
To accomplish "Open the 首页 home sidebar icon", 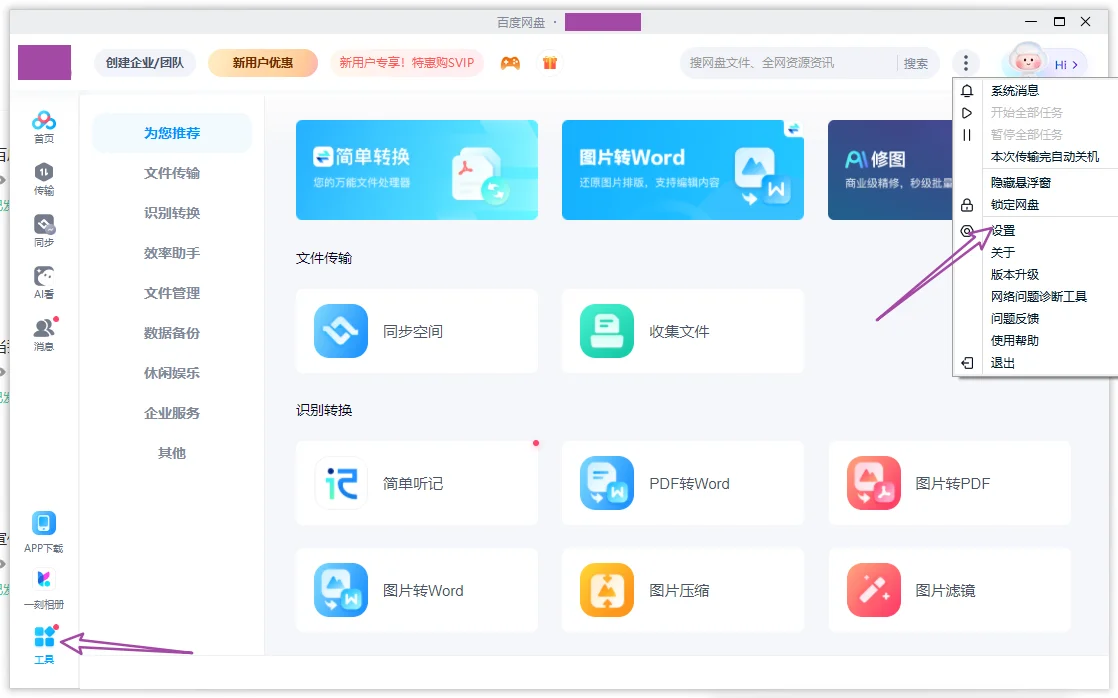I will tap(43, 125).
